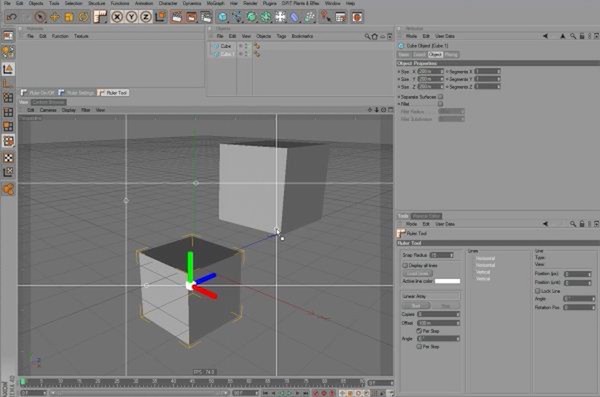Select the Scale tool
Screen dimensions: 600x397
[69, 17]
